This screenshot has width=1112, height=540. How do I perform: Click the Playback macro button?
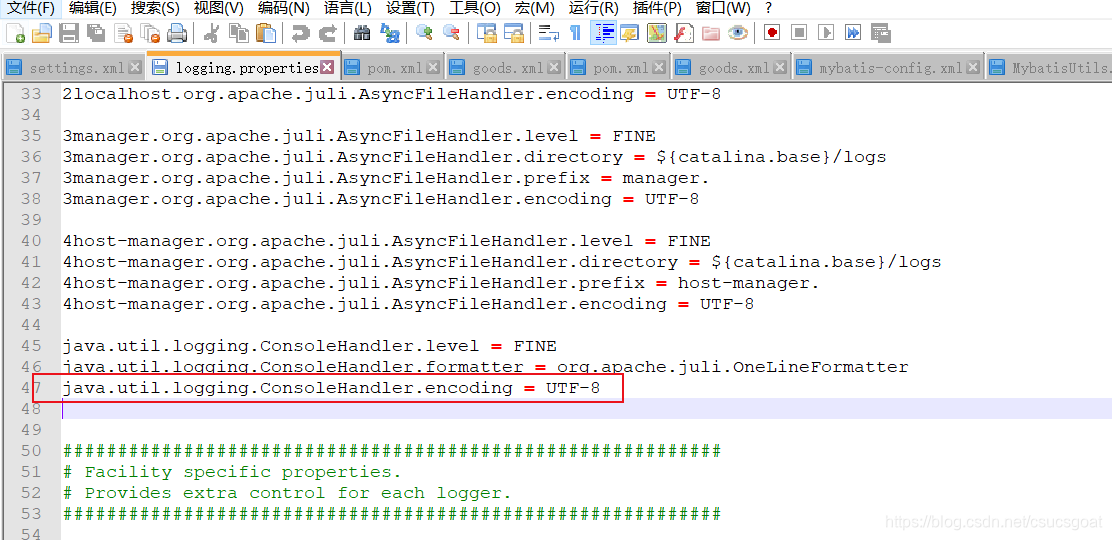[x=826, y=33]
